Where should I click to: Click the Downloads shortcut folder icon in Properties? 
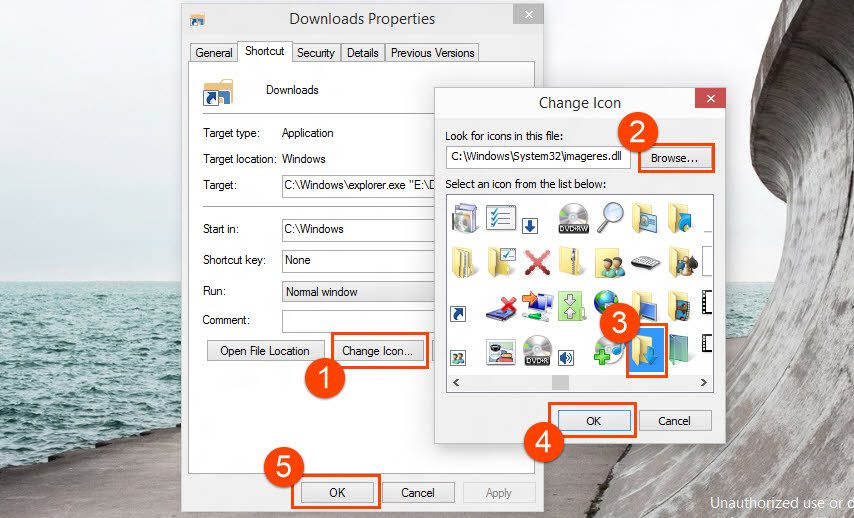(x=218, y=92)
